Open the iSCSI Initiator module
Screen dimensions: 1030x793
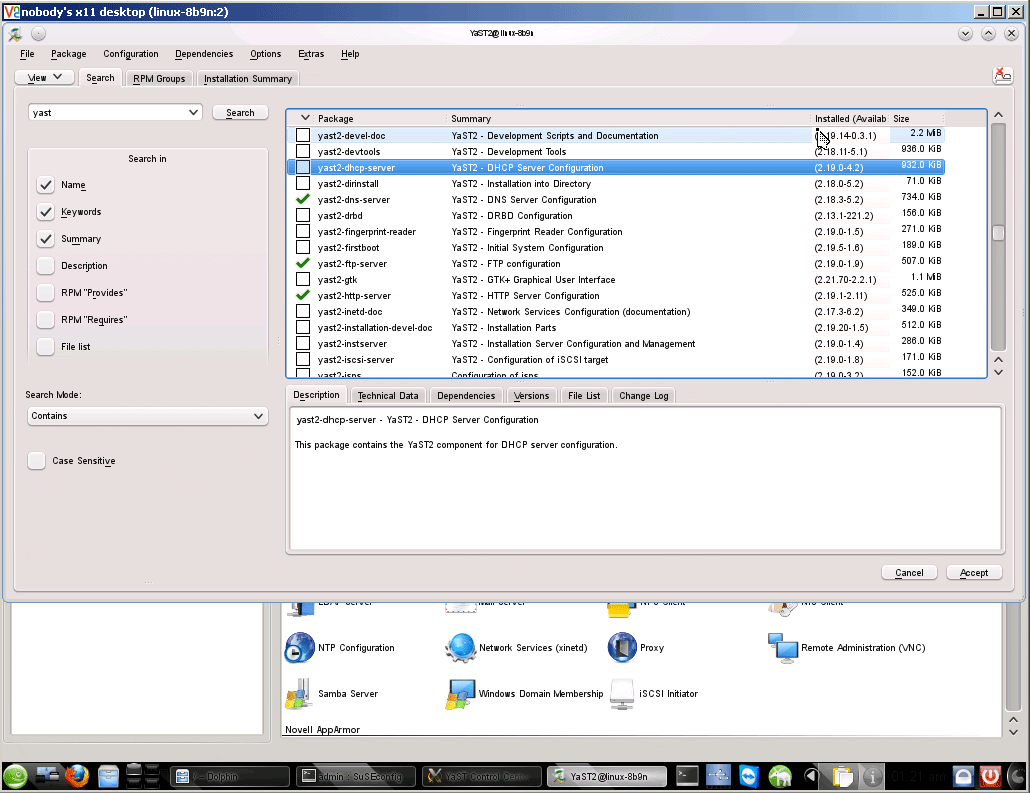(654, 694)
